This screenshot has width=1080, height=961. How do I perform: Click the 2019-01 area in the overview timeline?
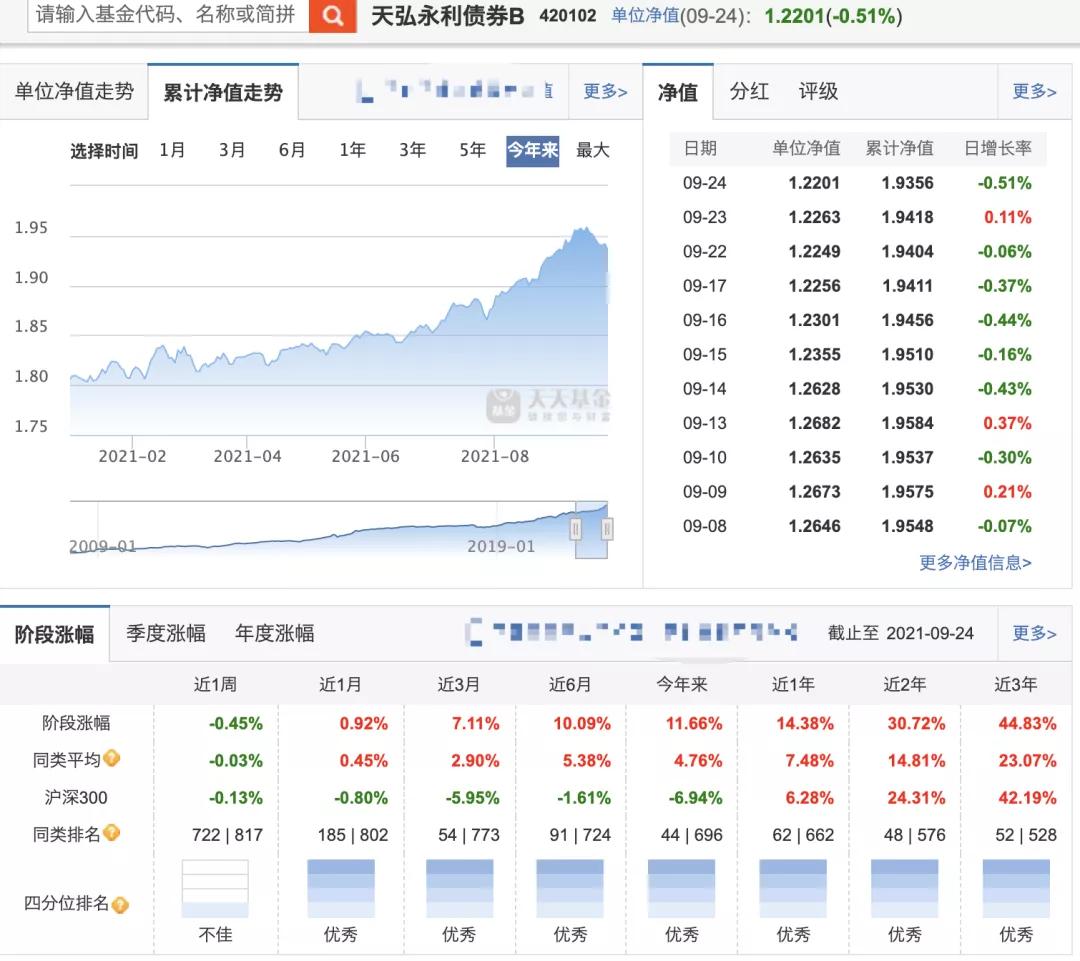pyautogui.click(x=501, y=546)
